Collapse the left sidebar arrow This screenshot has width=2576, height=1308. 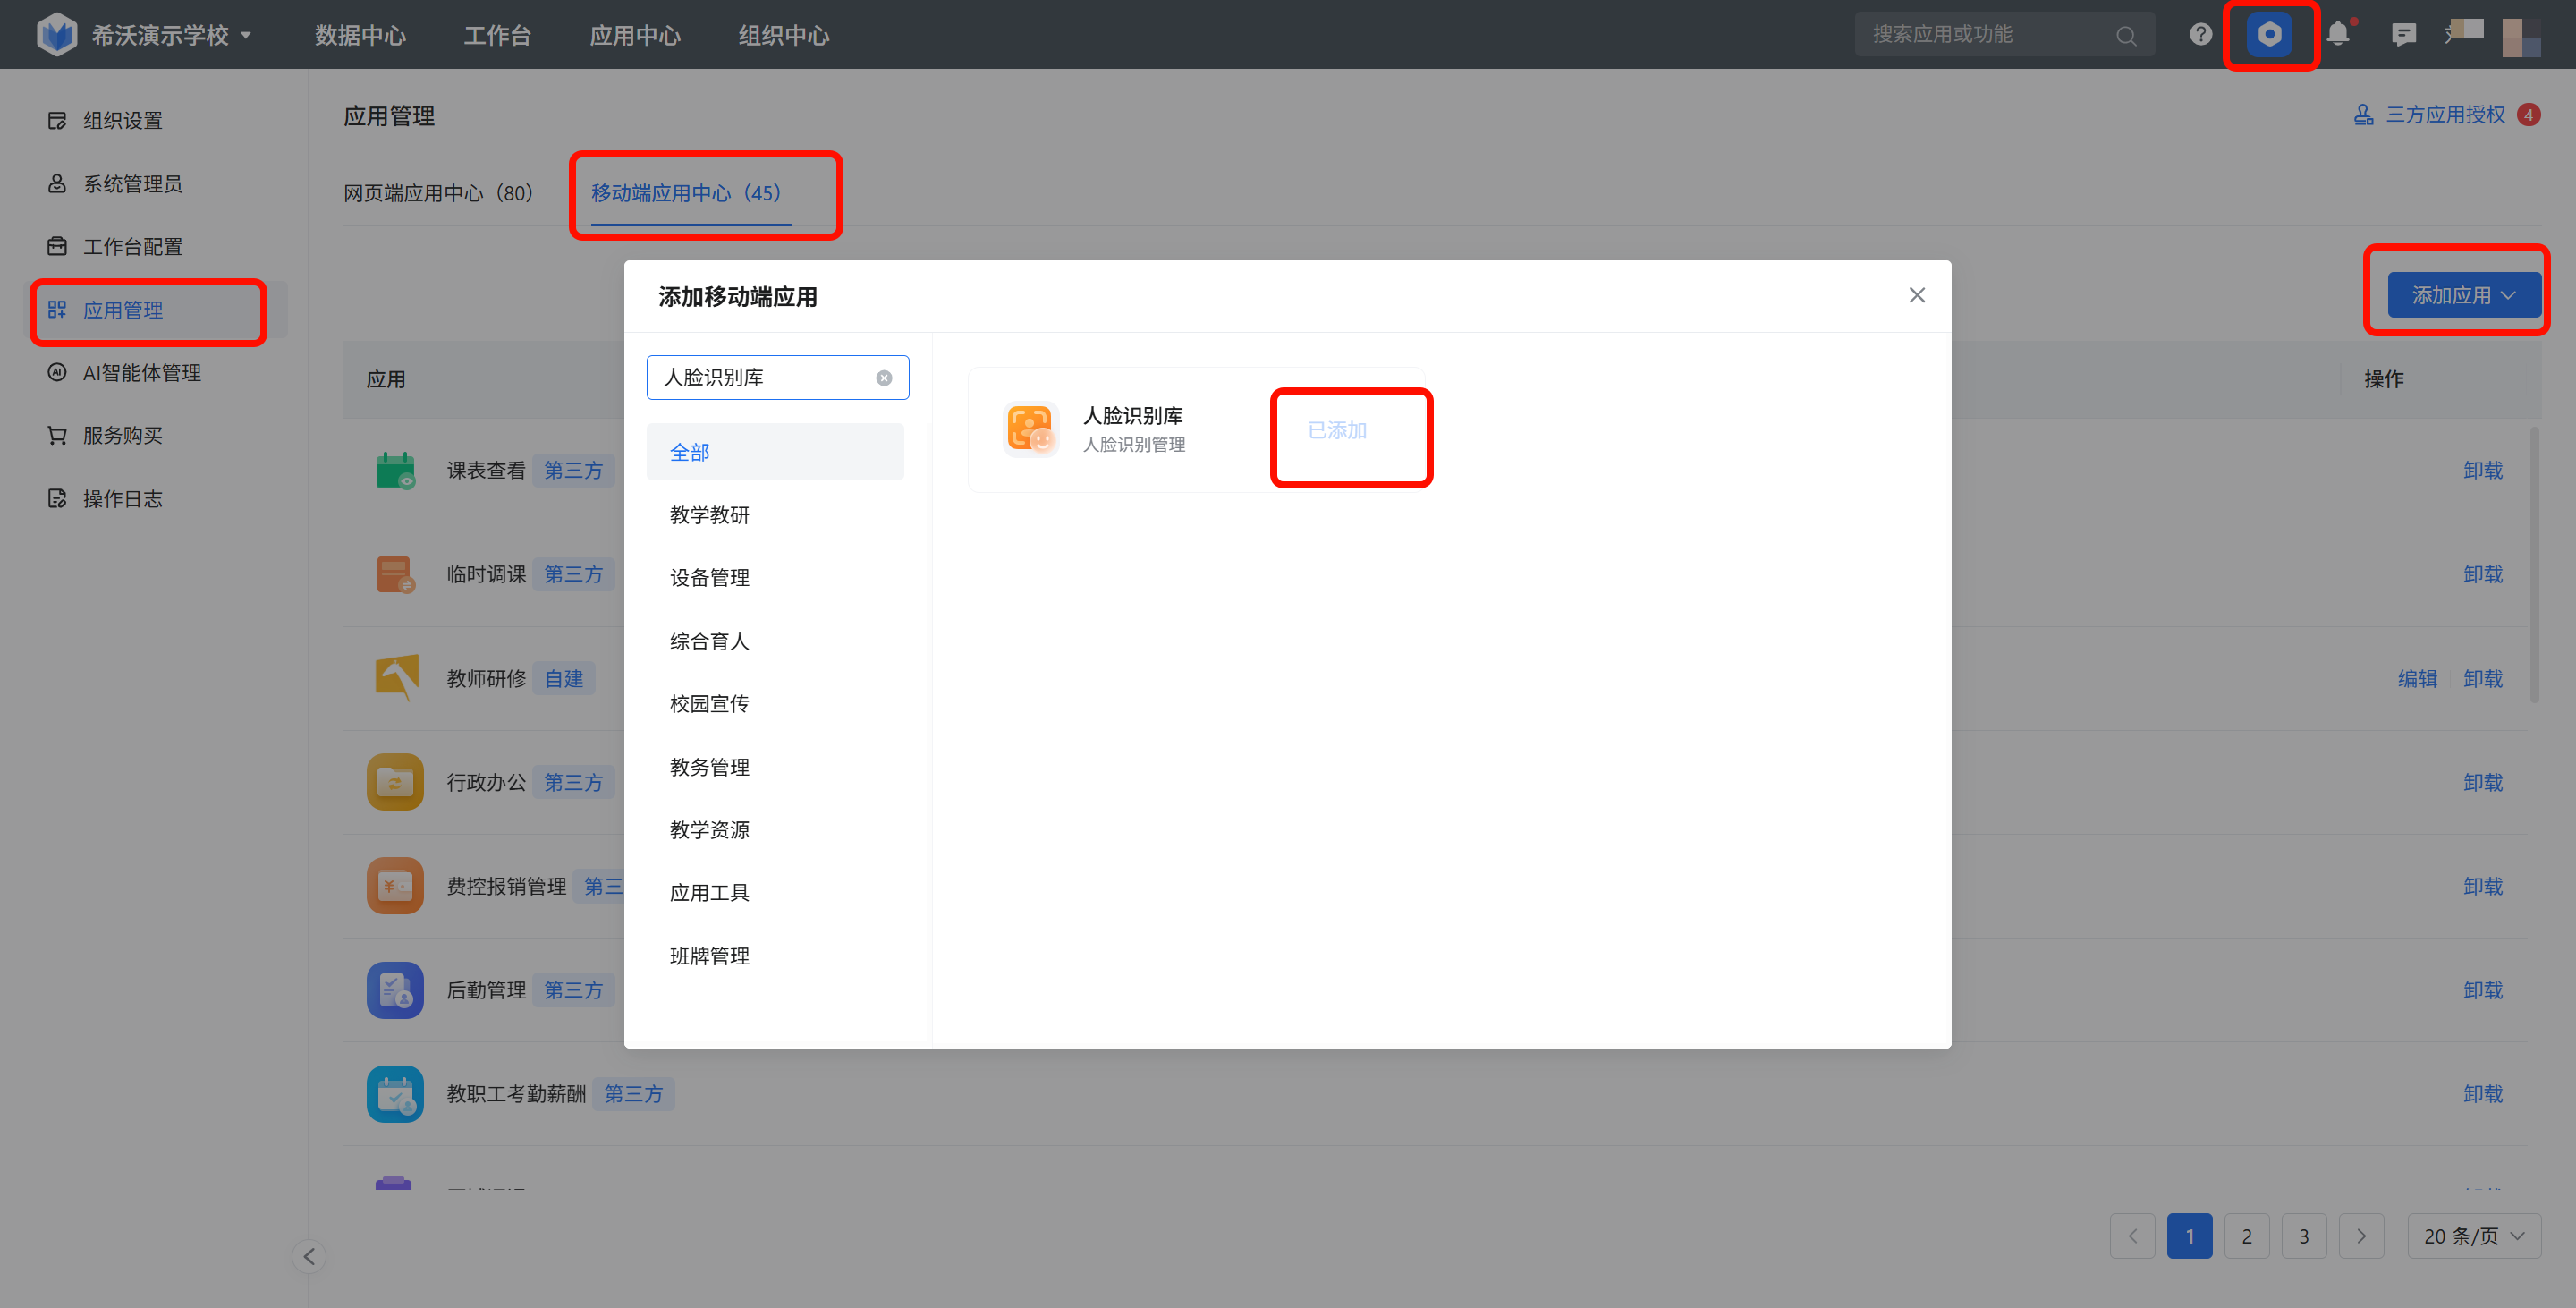point(309,1256)
